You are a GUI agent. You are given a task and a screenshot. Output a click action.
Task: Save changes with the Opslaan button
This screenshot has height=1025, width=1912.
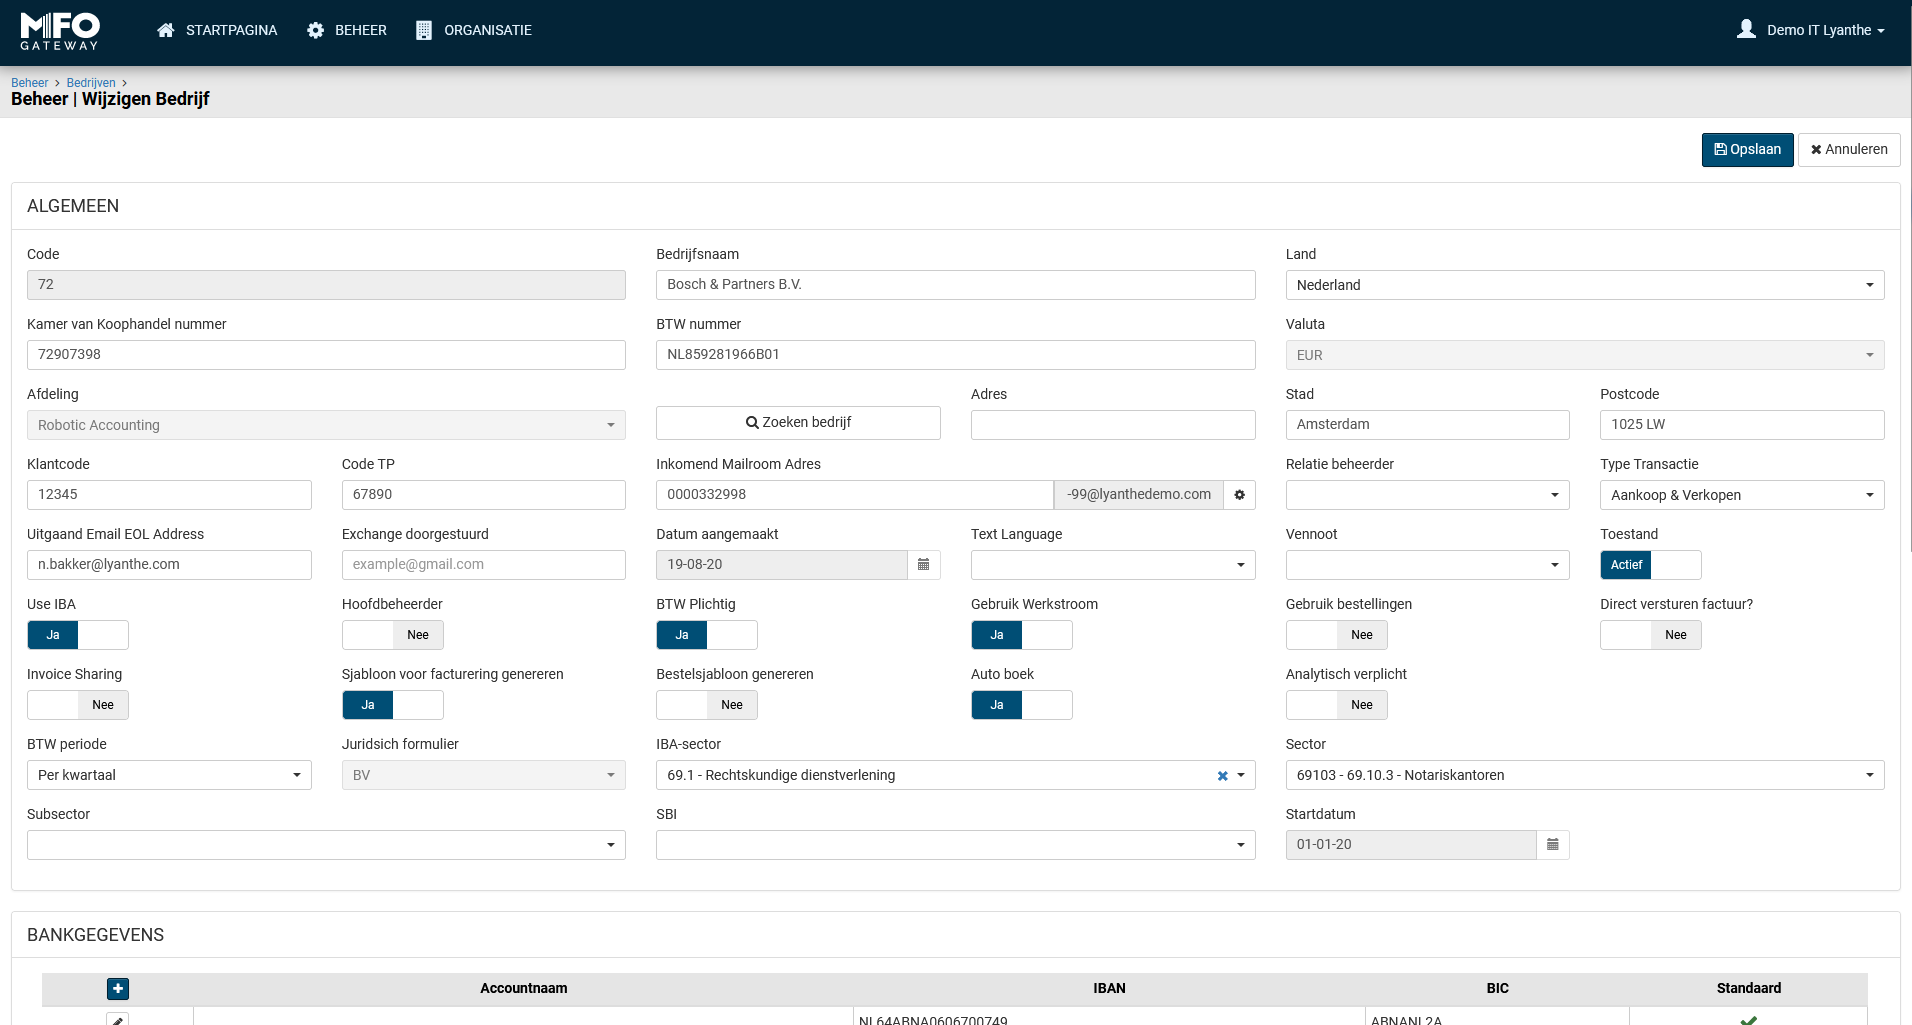pos(1747,150)
